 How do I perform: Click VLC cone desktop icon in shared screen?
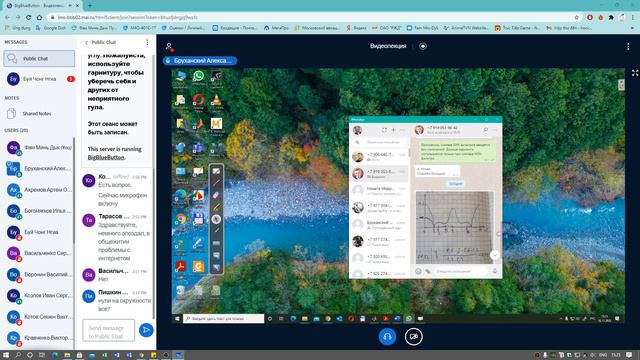[216, 100]
